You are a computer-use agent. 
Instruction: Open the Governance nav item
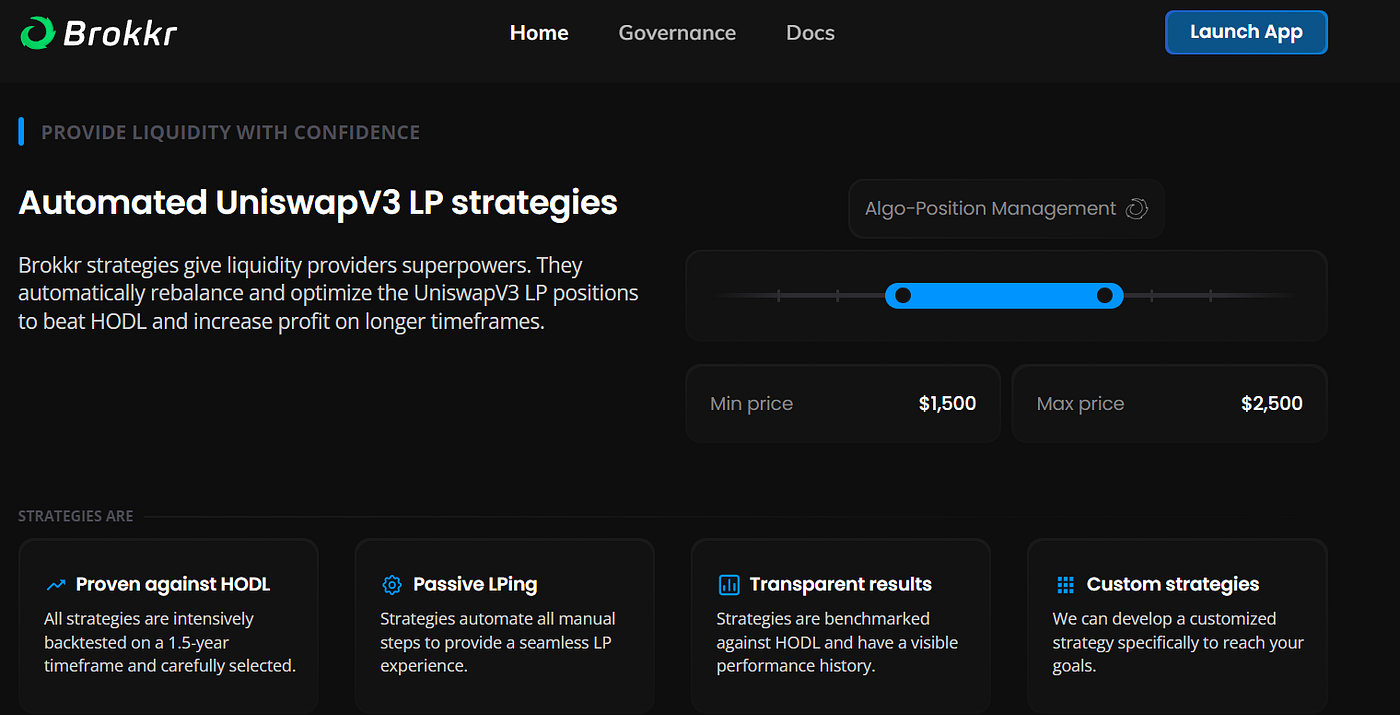pos(677,33)
